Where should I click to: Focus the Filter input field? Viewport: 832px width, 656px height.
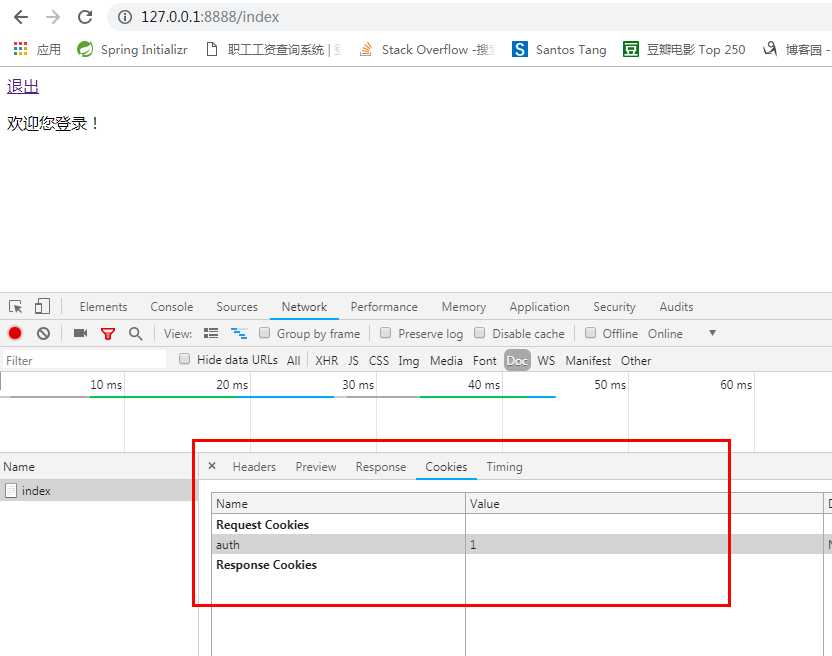click(84, 360)
